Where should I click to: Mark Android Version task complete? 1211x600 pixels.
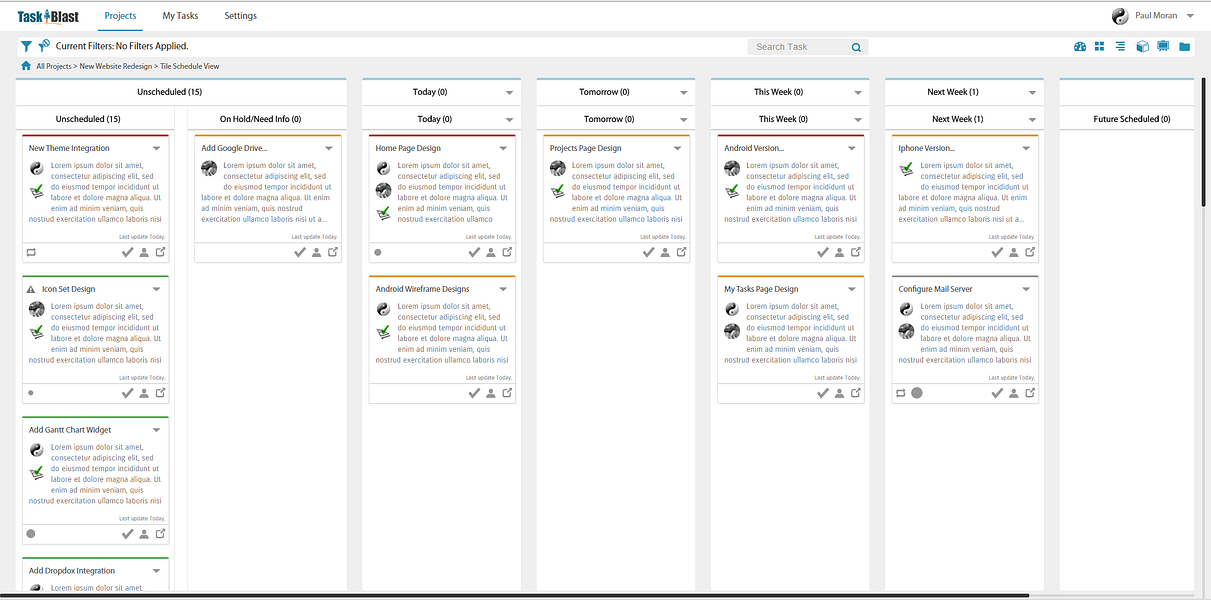coord(823,252)
